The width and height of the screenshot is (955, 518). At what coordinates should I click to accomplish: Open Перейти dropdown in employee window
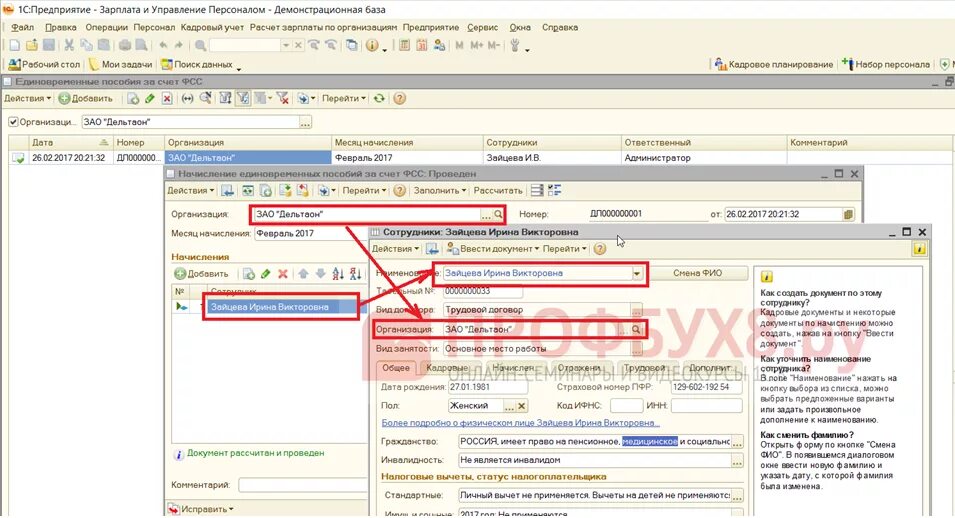pos(565,249)
